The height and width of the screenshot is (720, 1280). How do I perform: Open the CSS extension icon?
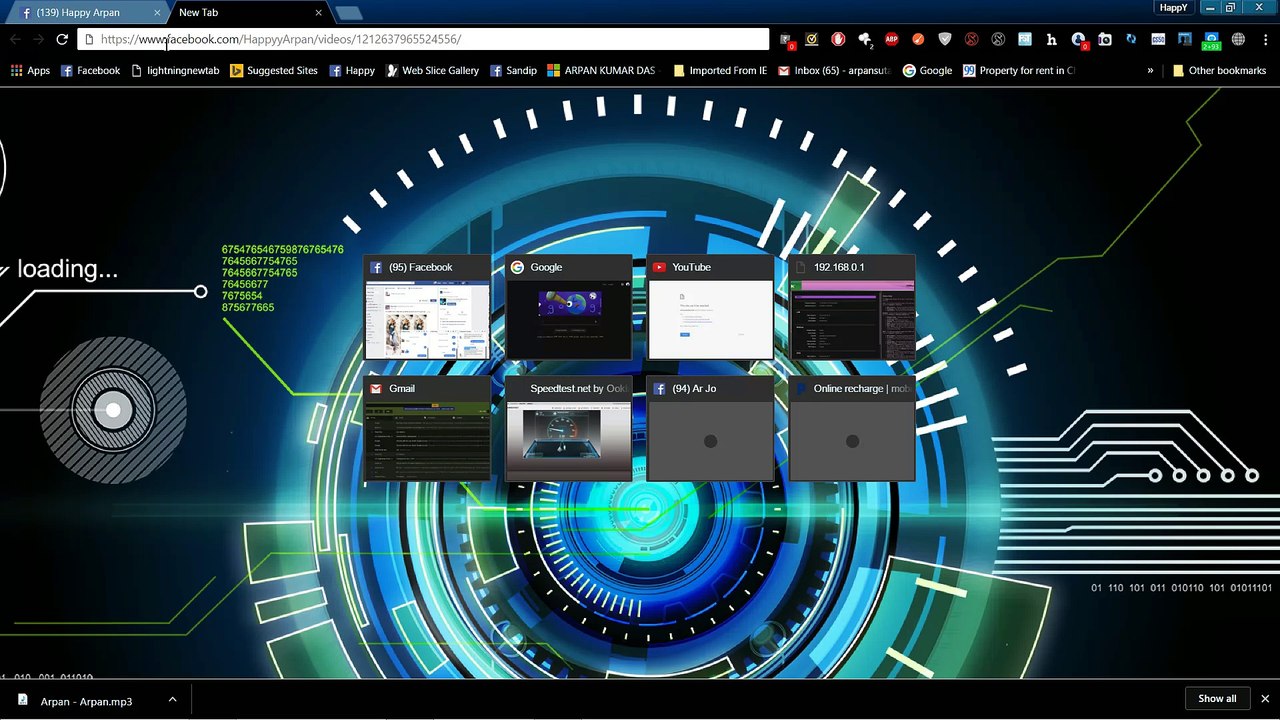(x=1158, y=39)
